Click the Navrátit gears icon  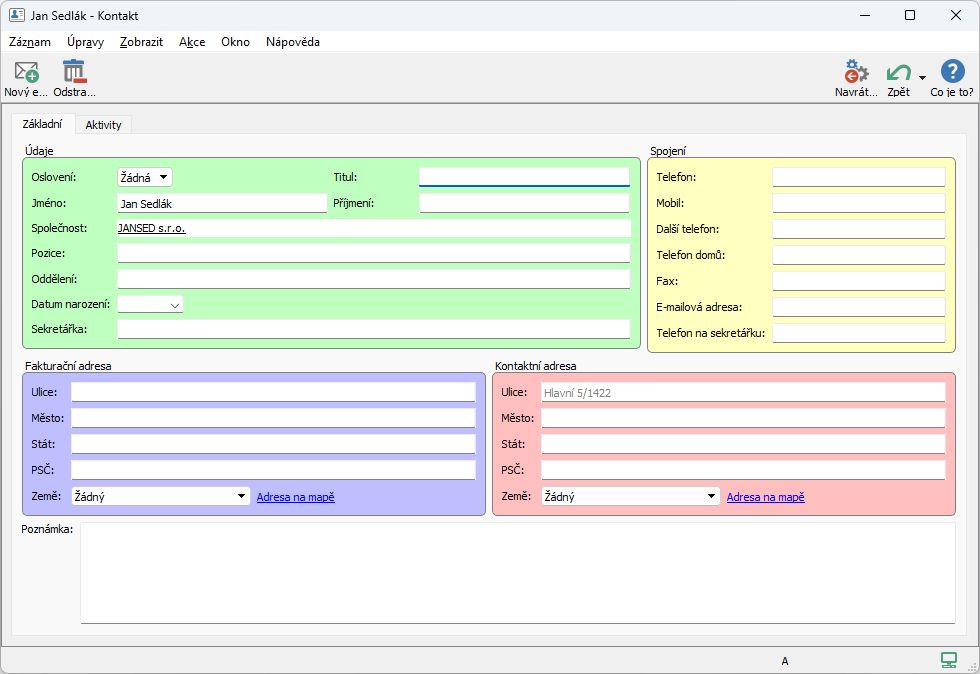click(x=856, y=72)
